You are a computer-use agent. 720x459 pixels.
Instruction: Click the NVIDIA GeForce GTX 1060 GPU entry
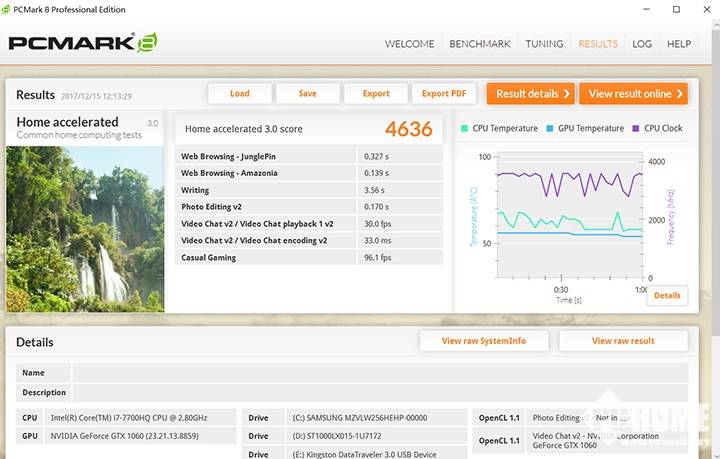pos(124,436)
